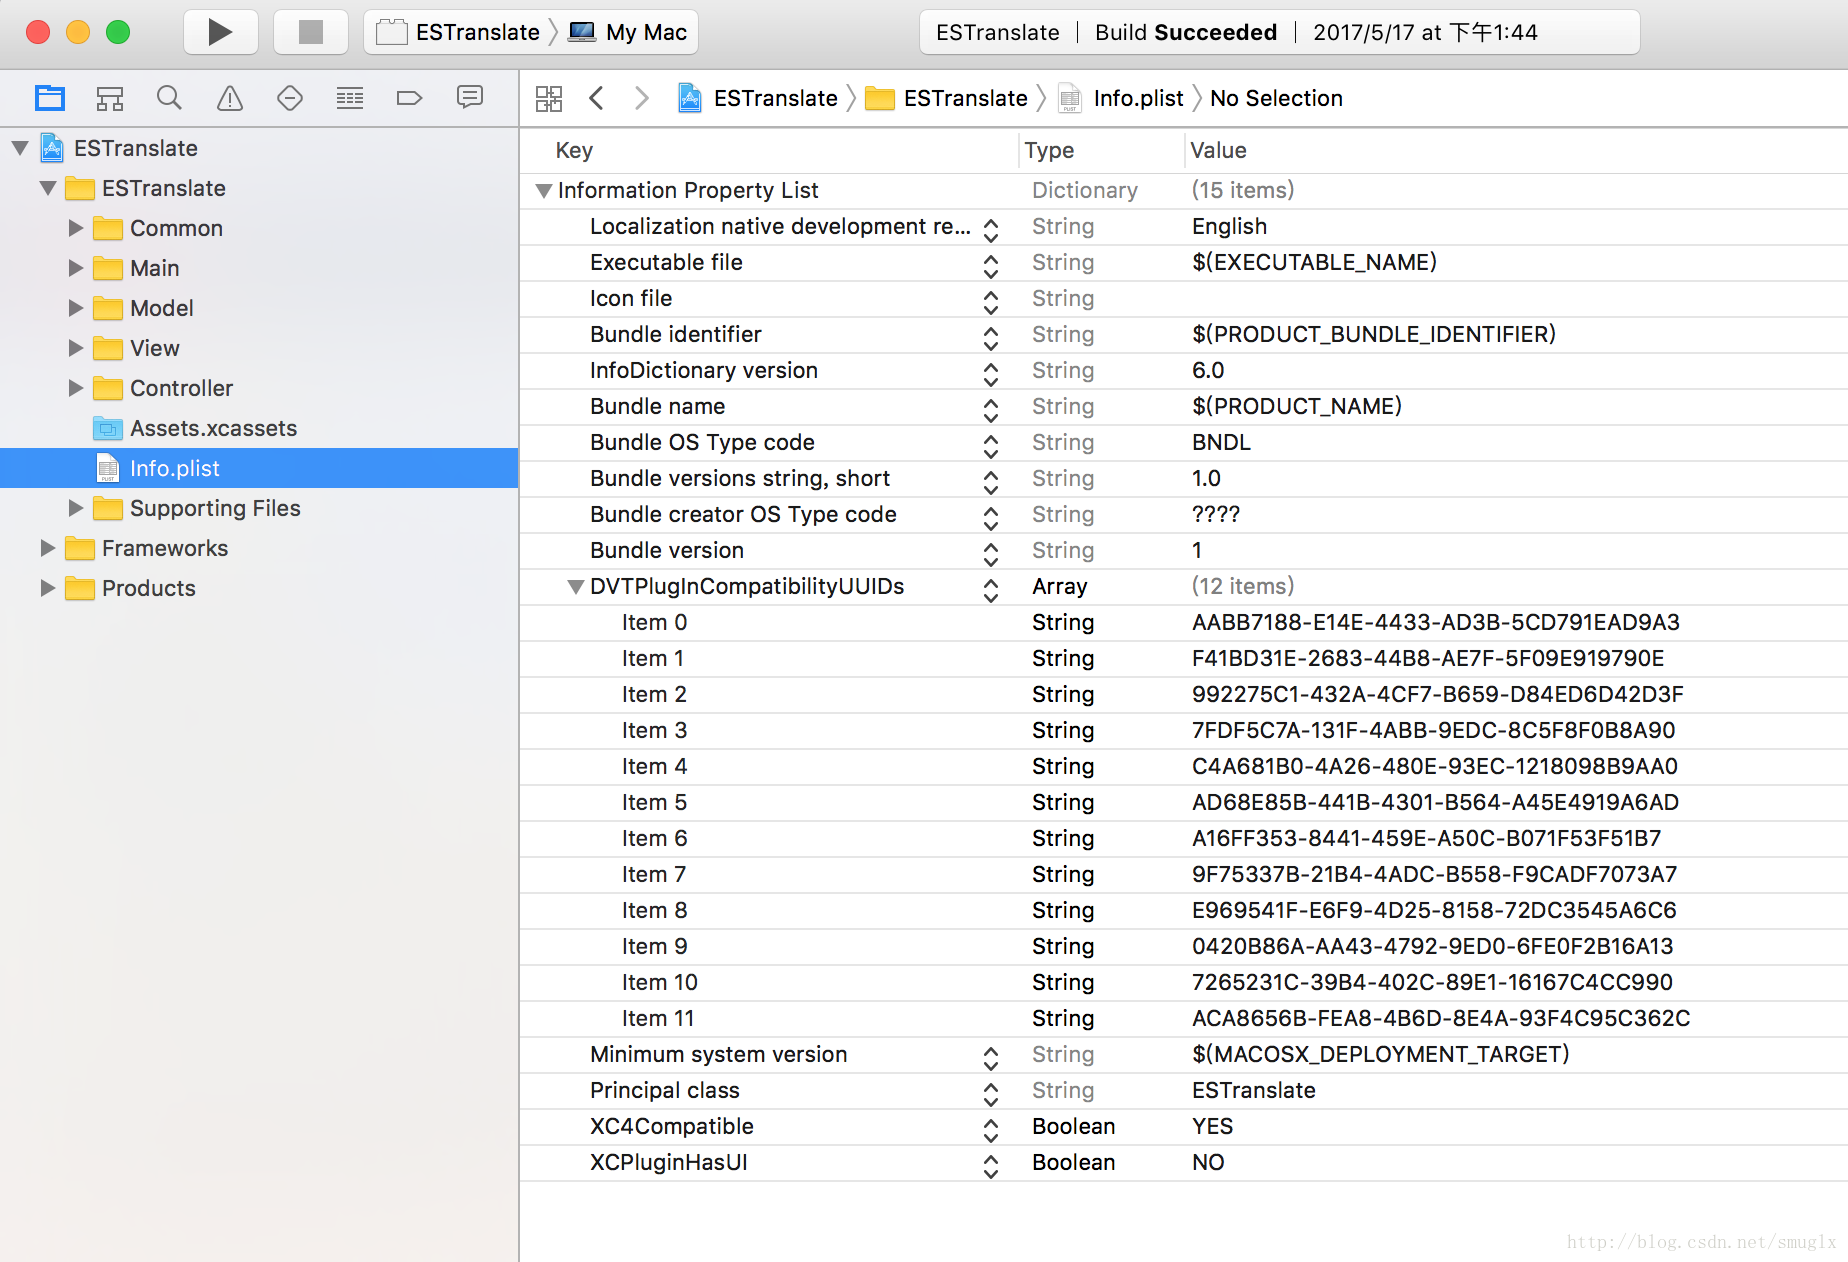The image size is (1848, 1262).
Task: Select Bundle creator OS Type code row
Action: tap(1184, 514)
